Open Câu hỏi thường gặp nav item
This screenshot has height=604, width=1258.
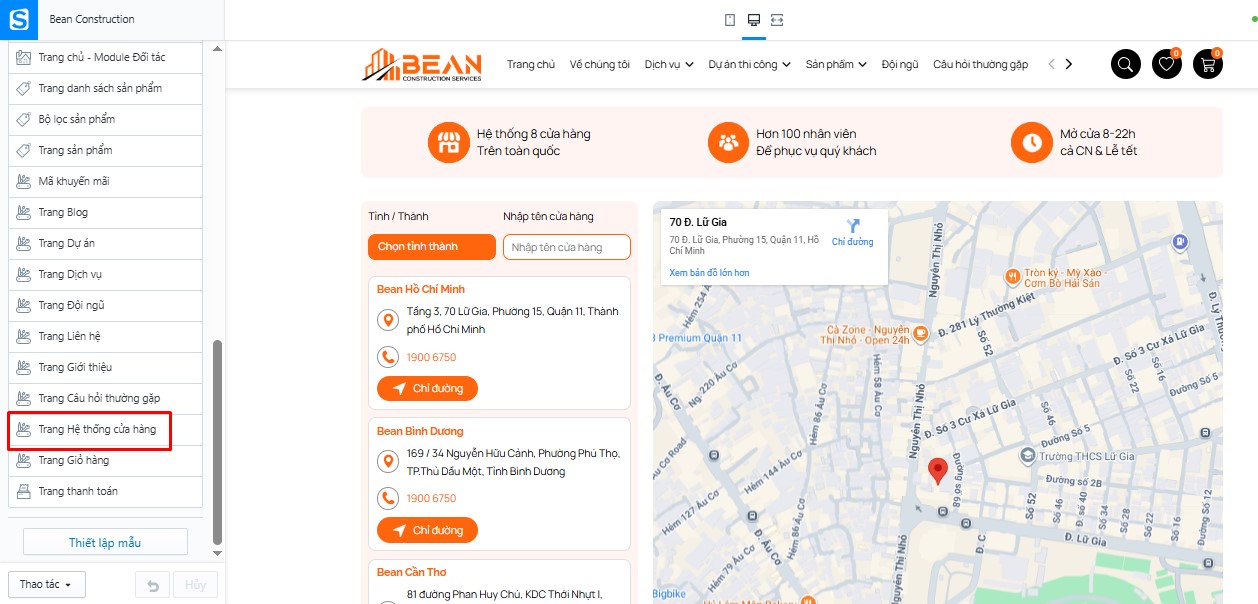[x=980, y=64]
